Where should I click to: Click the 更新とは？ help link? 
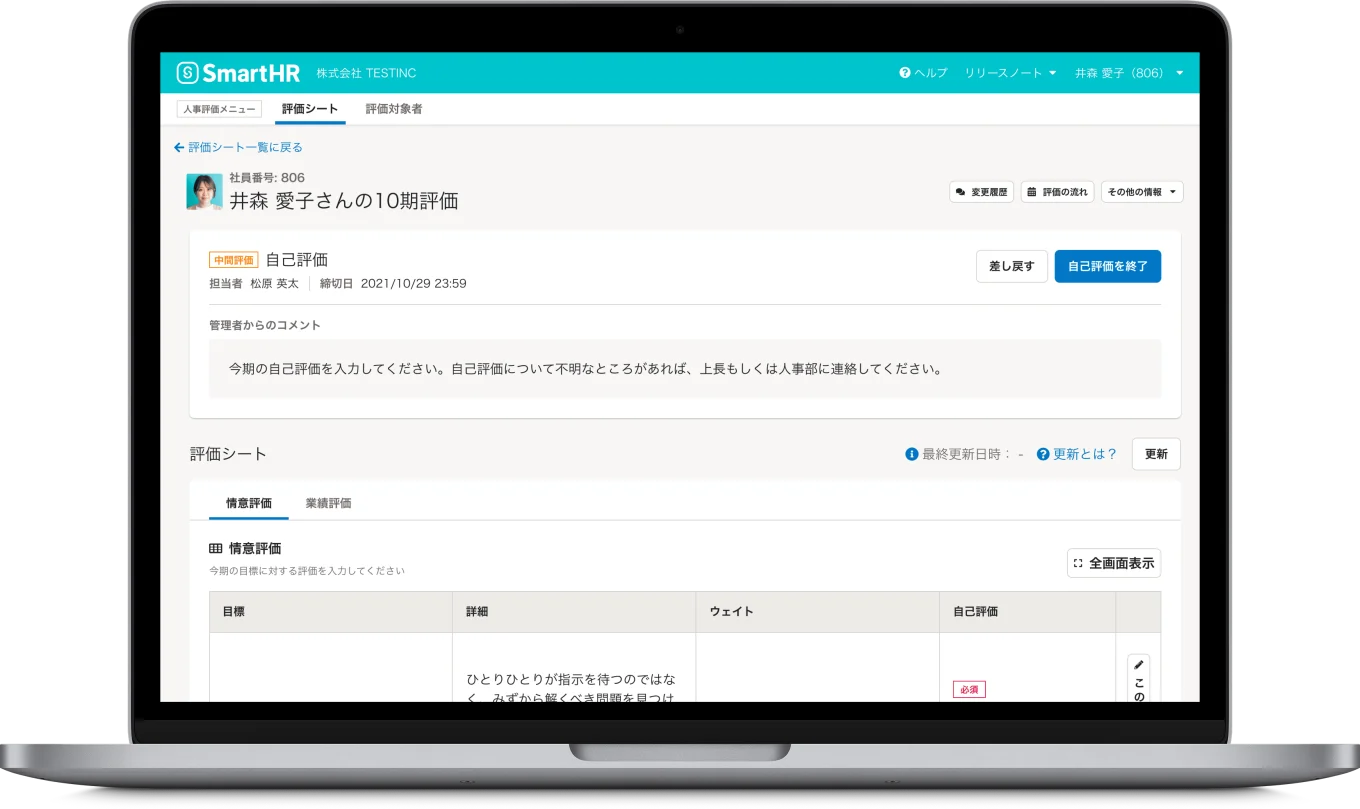[1077, 454]
